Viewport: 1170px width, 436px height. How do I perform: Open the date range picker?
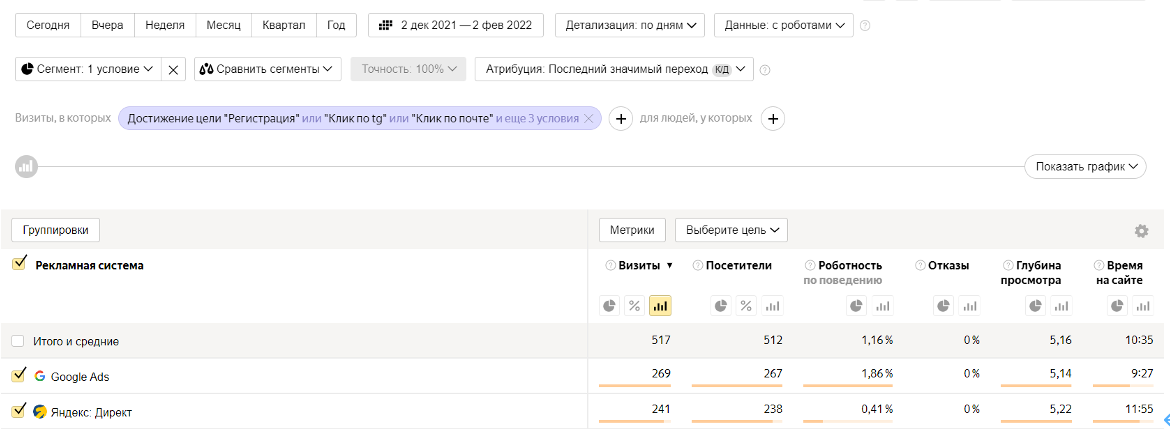[455, 25]
